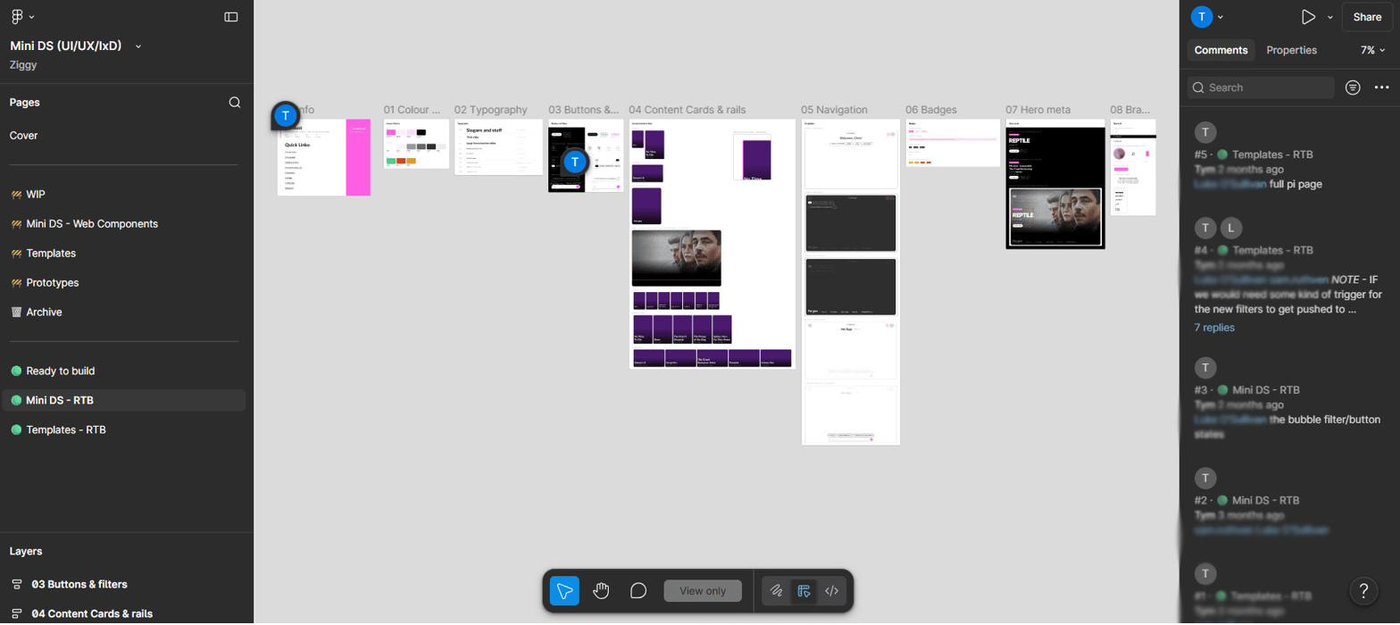
Task: Select the 07 Hero meta frame thumbnail
Action: (1055, 184)
